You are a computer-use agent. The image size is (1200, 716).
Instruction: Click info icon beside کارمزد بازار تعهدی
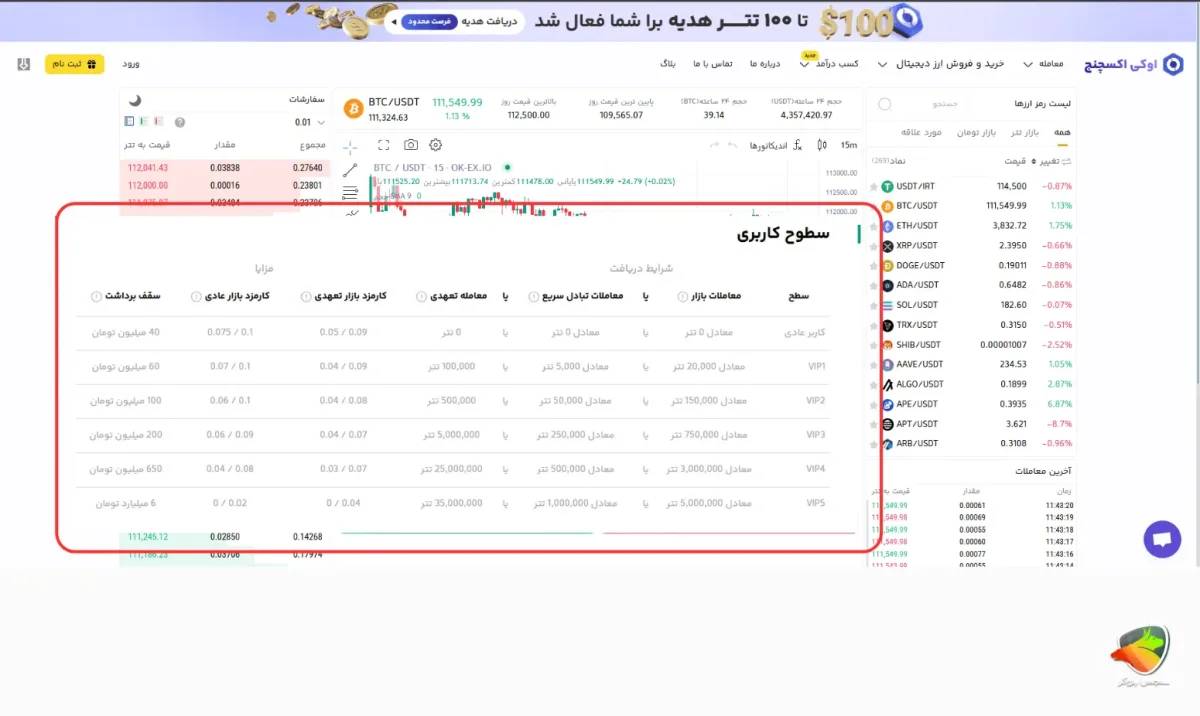308,296
